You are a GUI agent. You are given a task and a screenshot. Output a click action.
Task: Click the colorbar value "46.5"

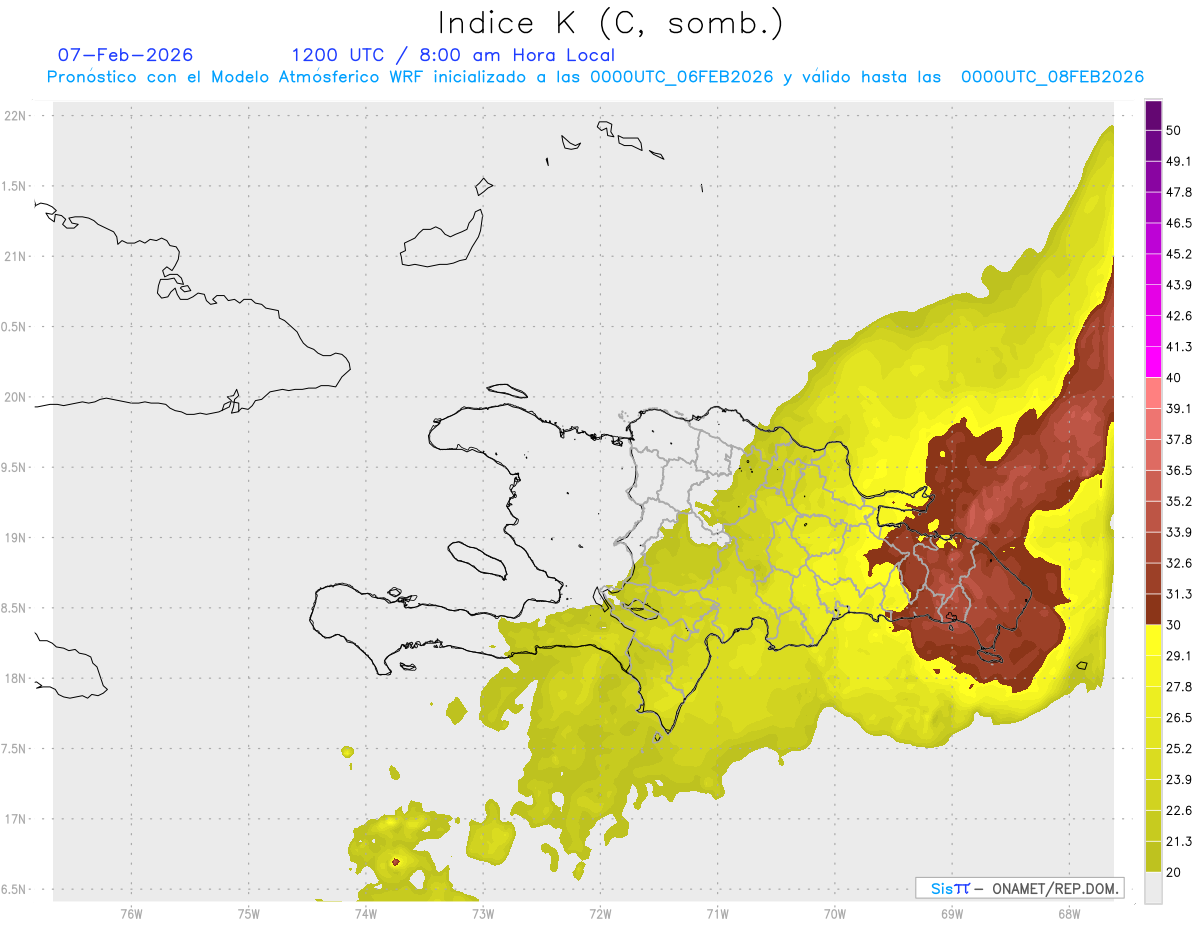(x=1179, y=223)
